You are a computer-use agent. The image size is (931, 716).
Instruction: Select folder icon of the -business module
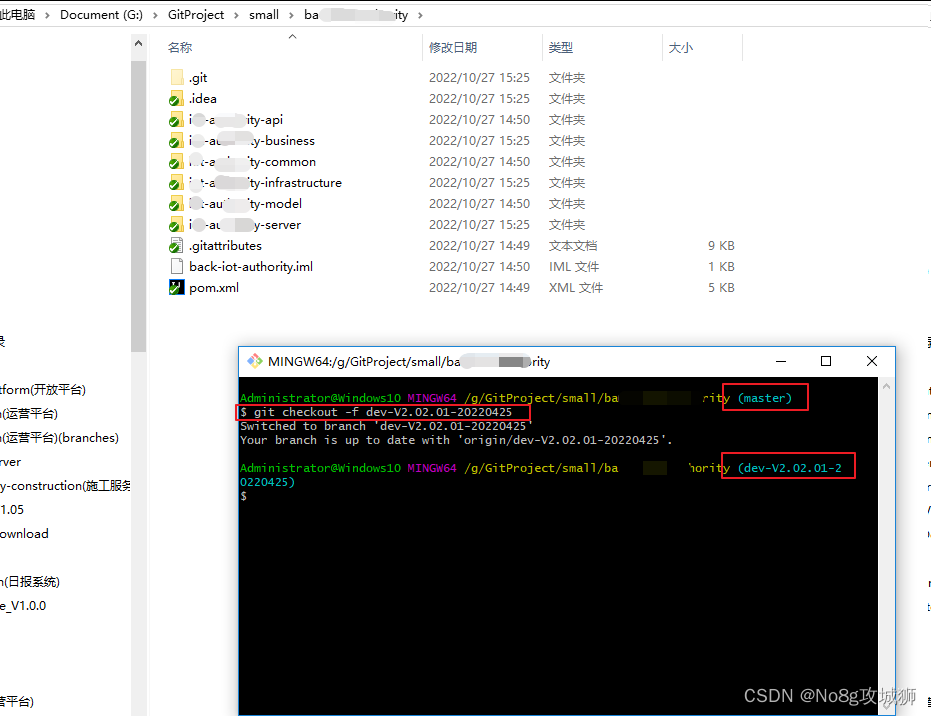[x=176, y=141]
